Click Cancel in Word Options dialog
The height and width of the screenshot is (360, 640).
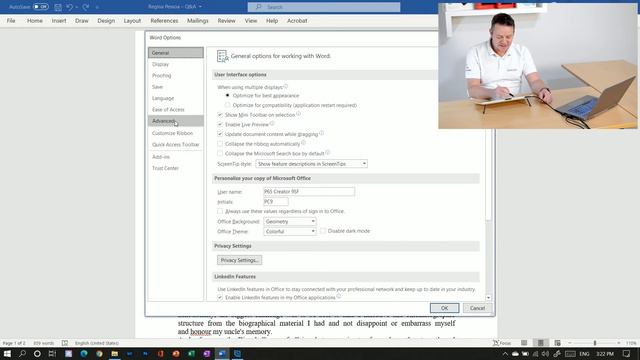click(x=477, y=308)
